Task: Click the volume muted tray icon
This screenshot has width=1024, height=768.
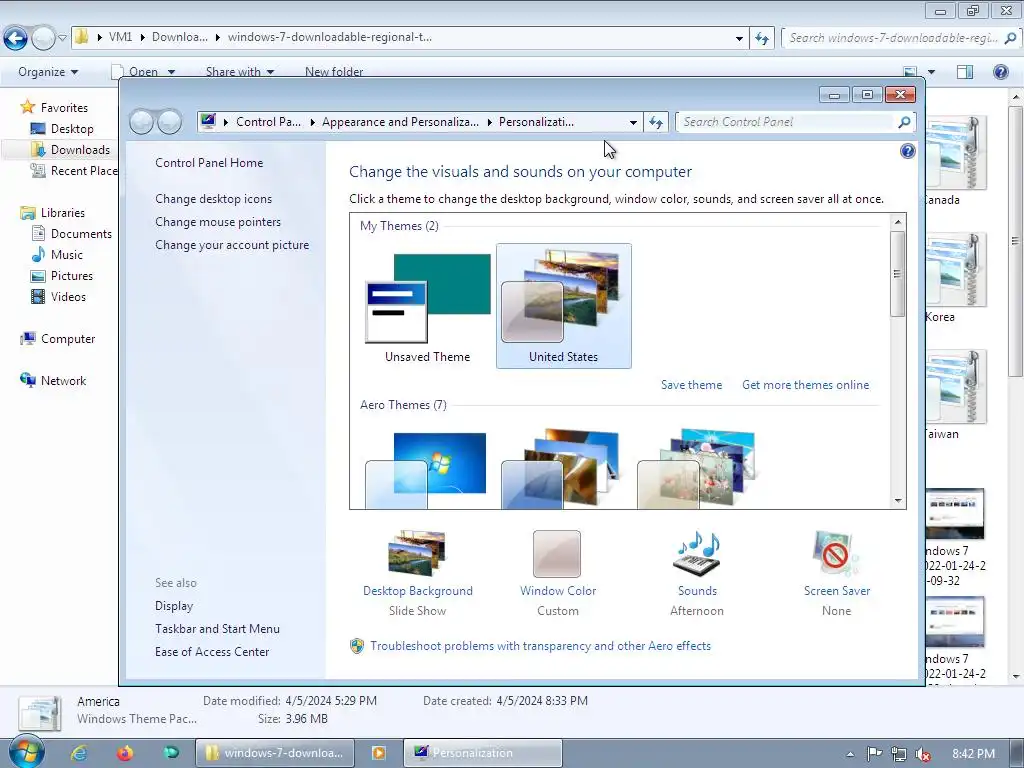Action: 923,754
